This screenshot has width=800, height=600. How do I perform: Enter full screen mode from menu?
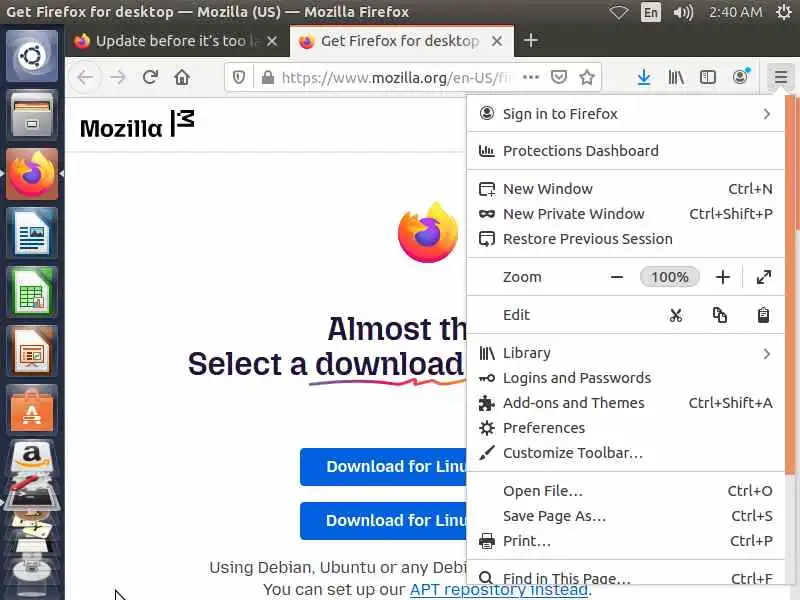point(763,277)
